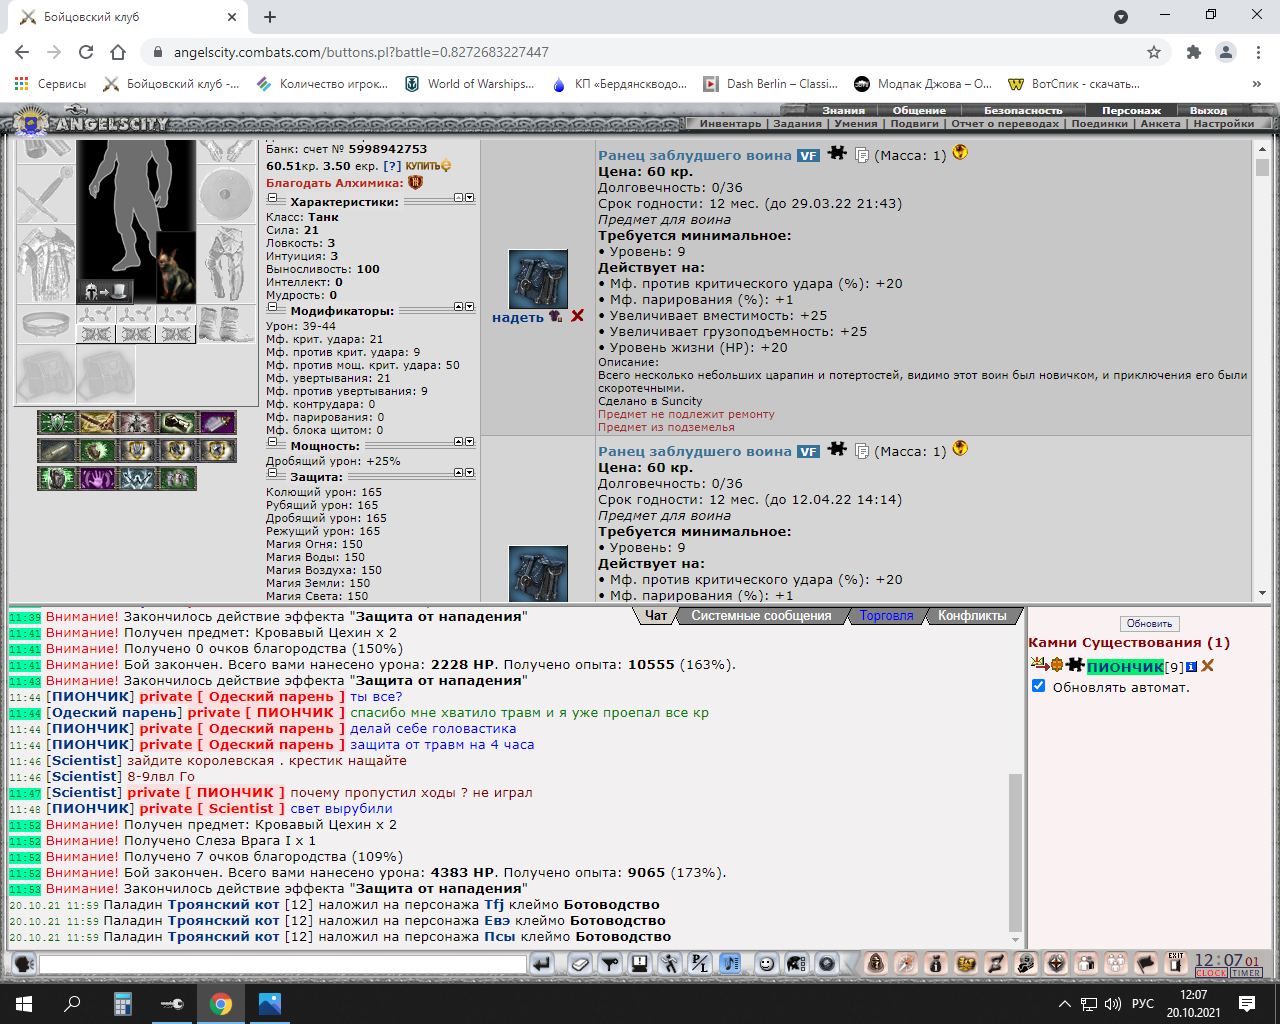This screenshot has width=1280, height=1024.
Task: Click the purple hand ability icon
Action: coord(97,478)
